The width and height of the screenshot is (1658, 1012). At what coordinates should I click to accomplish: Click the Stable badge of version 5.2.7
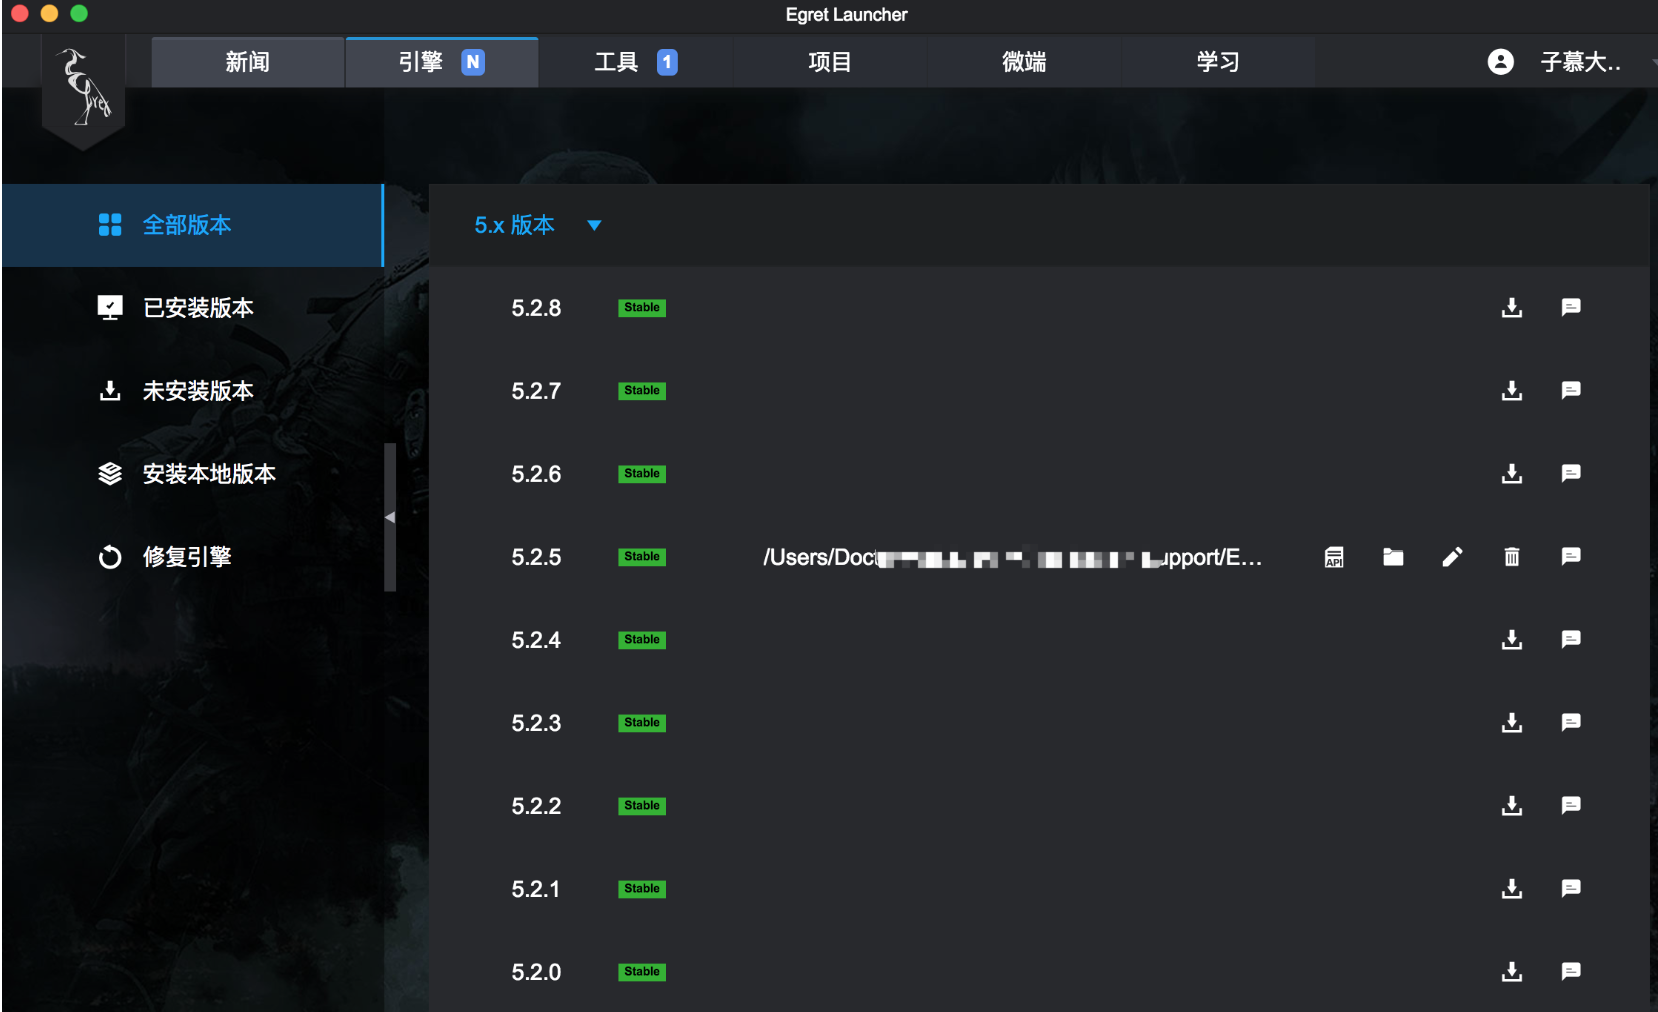tap(642, 391)
